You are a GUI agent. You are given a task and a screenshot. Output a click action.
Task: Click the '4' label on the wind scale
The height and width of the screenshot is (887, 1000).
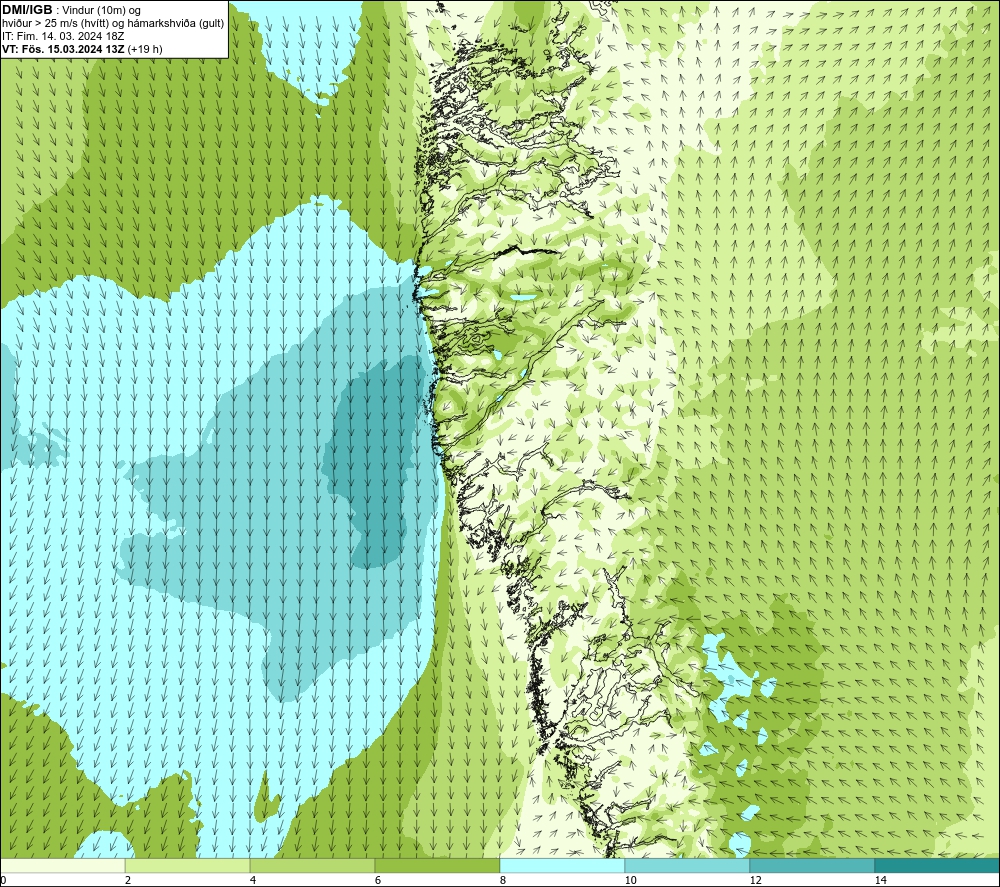253,880
